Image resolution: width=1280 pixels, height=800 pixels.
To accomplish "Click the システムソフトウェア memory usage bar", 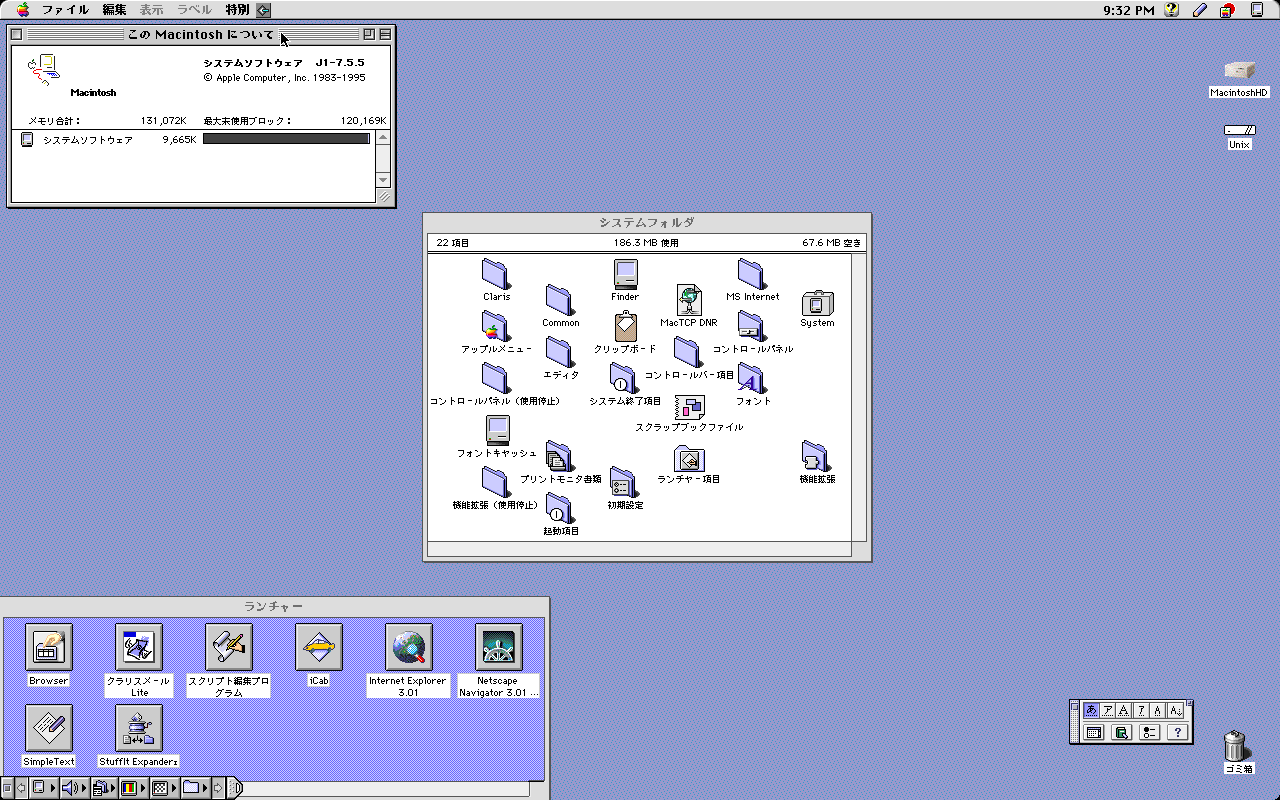I will [286, 139].
